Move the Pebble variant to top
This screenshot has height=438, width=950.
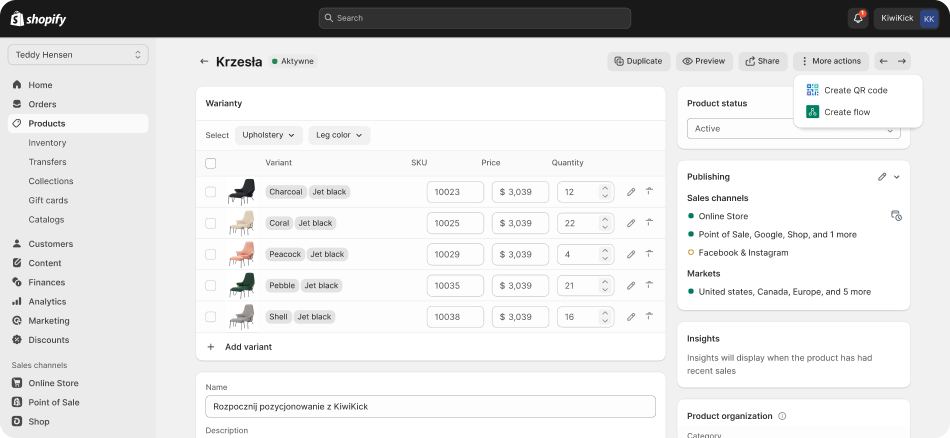pyautogui.click(x=649, y=285)
